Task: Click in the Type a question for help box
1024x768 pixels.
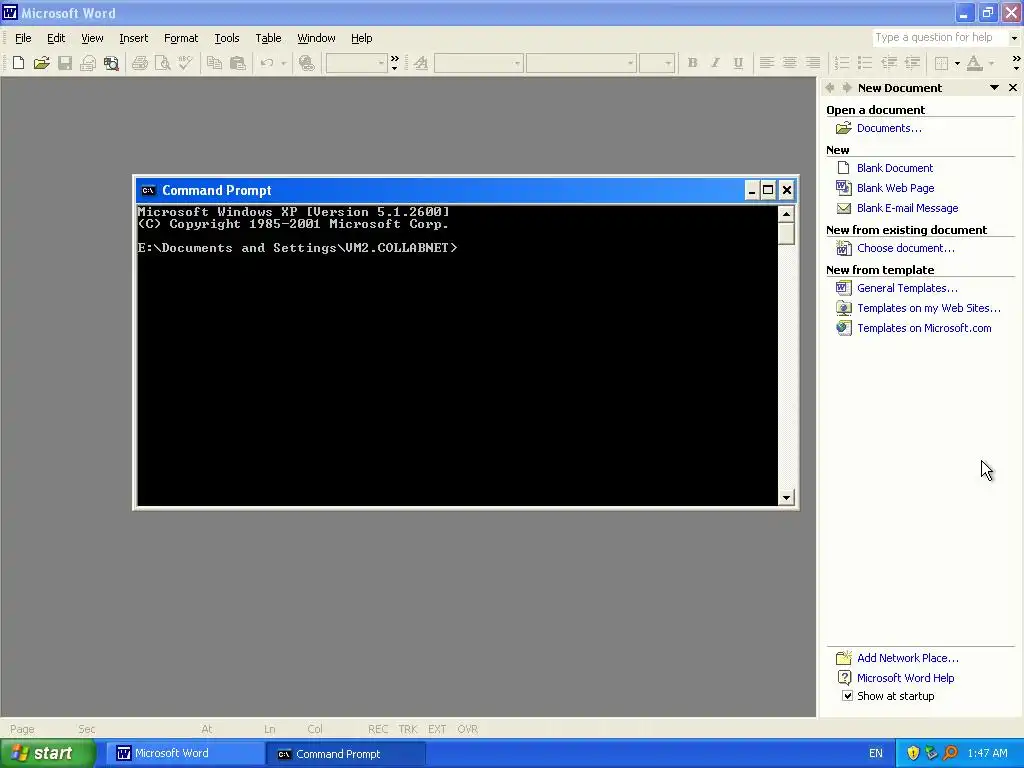Action: point(940,37)
